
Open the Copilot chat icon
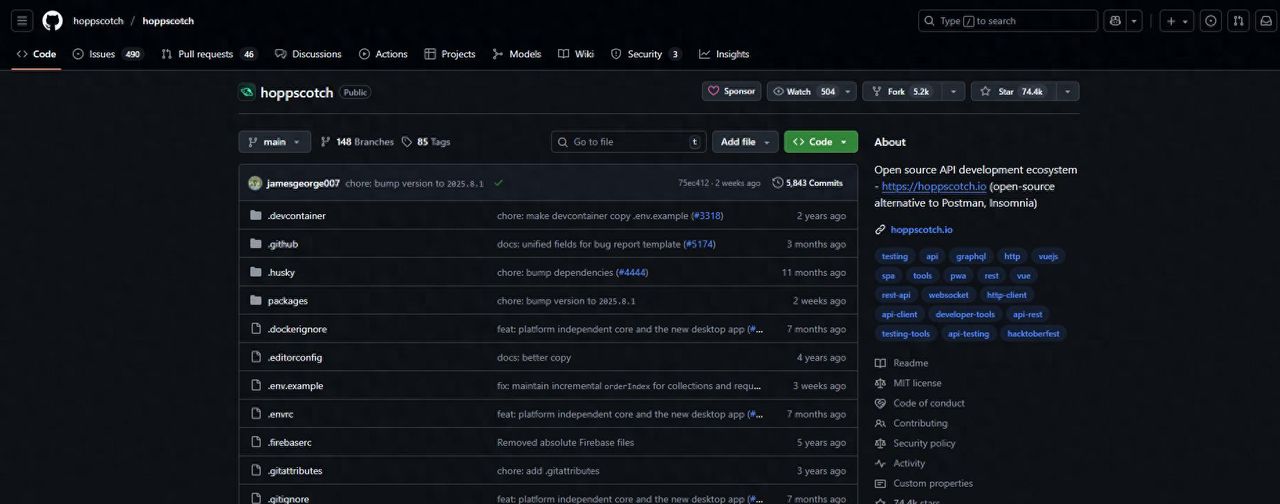point(1115,21)
